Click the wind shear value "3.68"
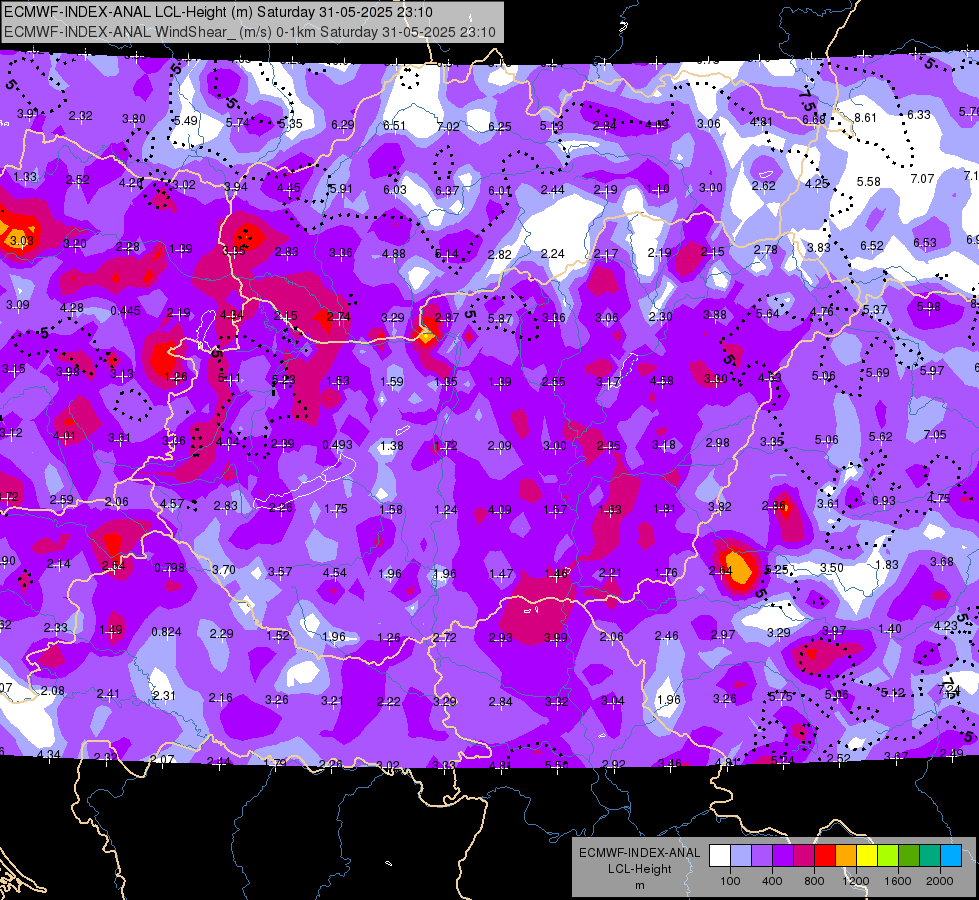The image size is (979, 900). point(942,562)
